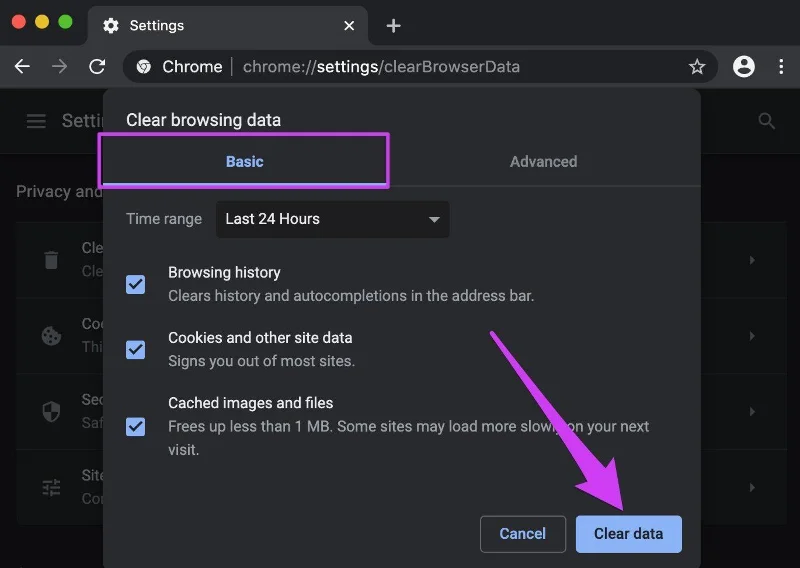Bookmark this page with the star icon
The height and width of the screenshot is (568, 800).
(697, 66)
